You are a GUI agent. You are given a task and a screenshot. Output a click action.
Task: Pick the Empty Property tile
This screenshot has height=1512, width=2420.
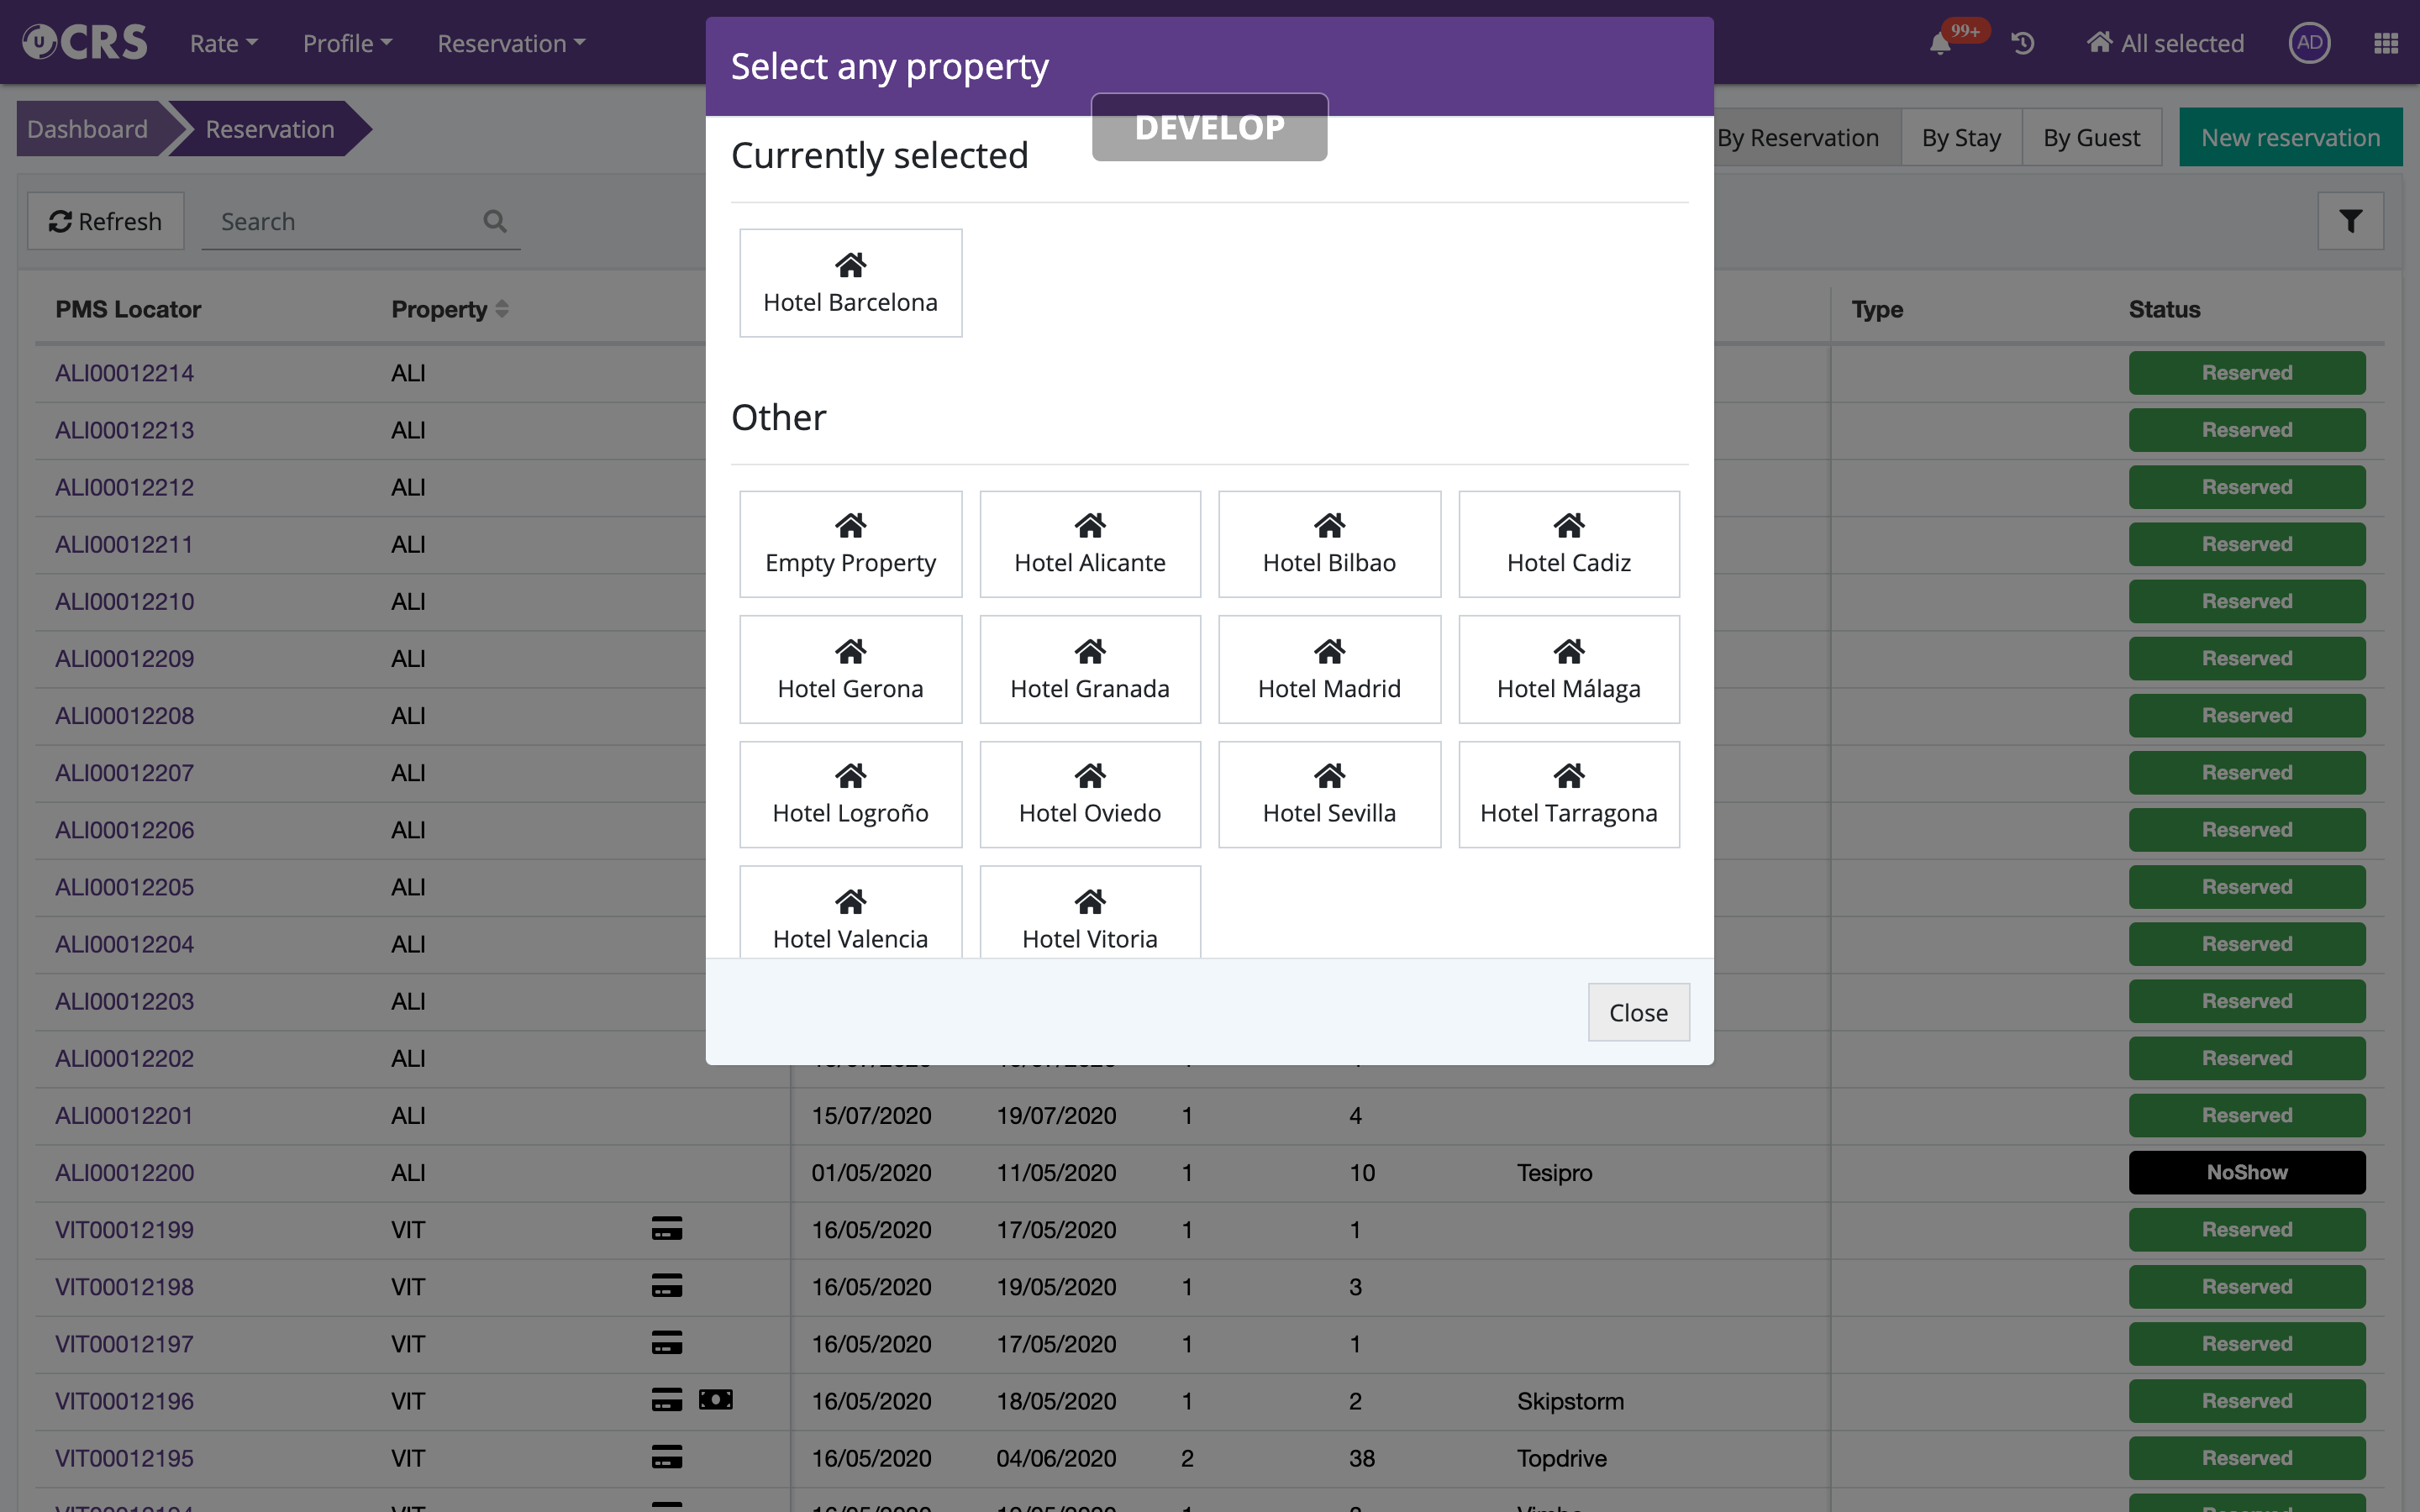(850, 544)
